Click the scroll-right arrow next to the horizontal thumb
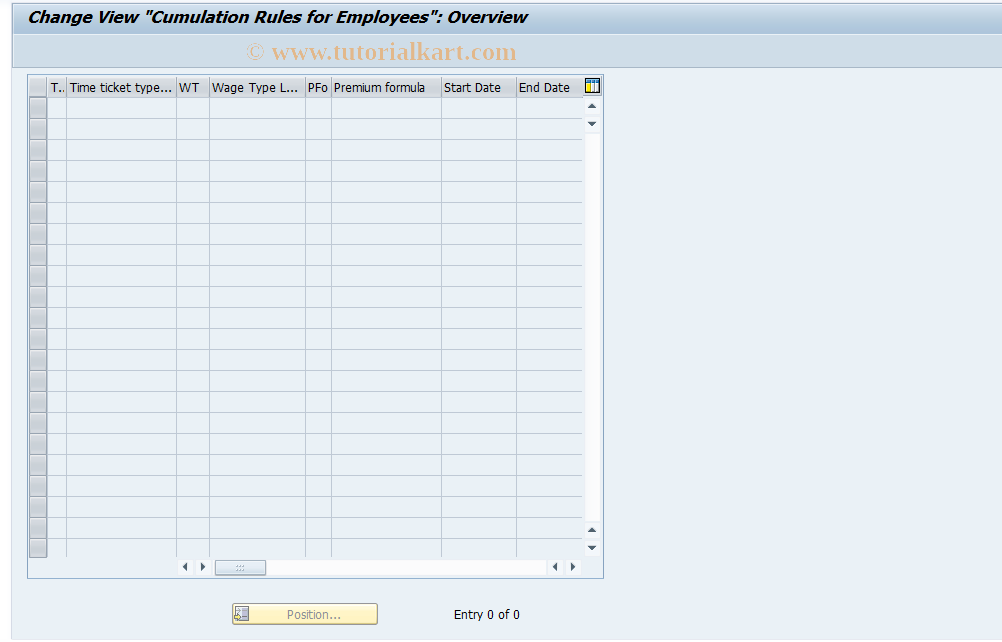The image size is (1002, 642). point(203,567)
